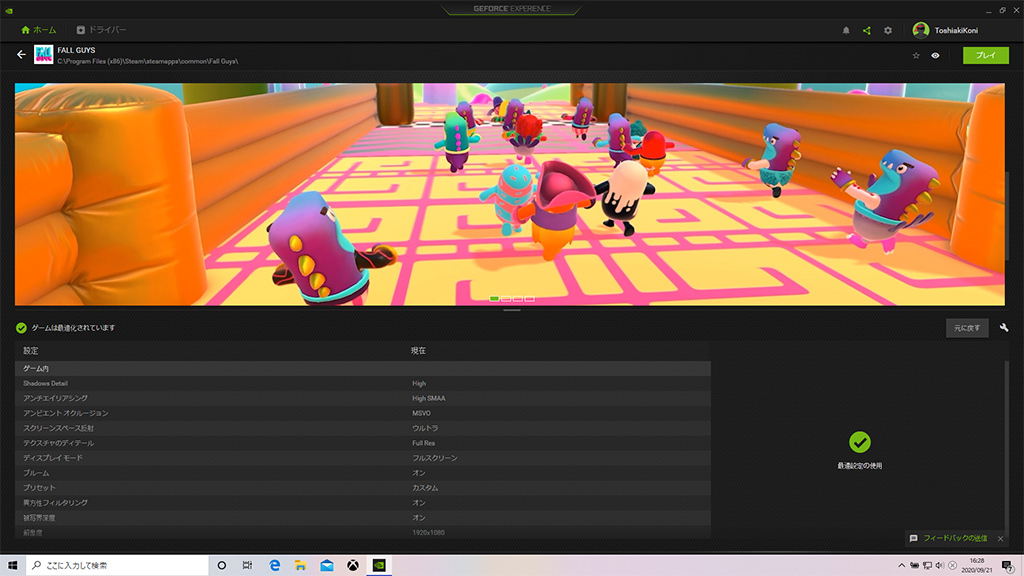Viewport: 1024px width, 576px height.
Task: Click the フルスクリーン value
Action: tap(434, 458)
